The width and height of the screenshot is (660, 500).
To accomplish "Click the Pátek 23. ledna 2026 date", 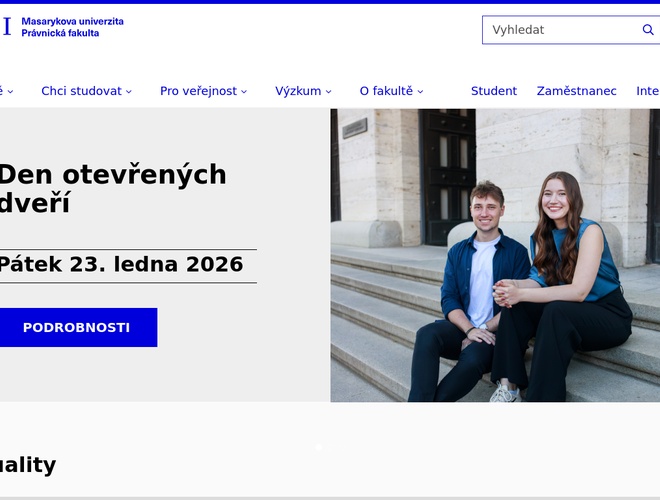I will click(120, 265).
